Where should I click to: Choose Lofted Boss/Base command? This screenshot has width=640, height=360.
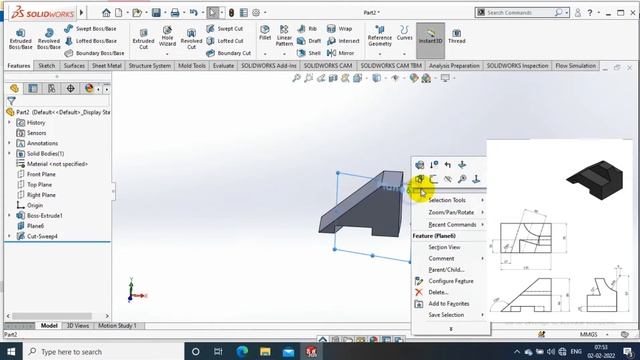tap(91, 41)
